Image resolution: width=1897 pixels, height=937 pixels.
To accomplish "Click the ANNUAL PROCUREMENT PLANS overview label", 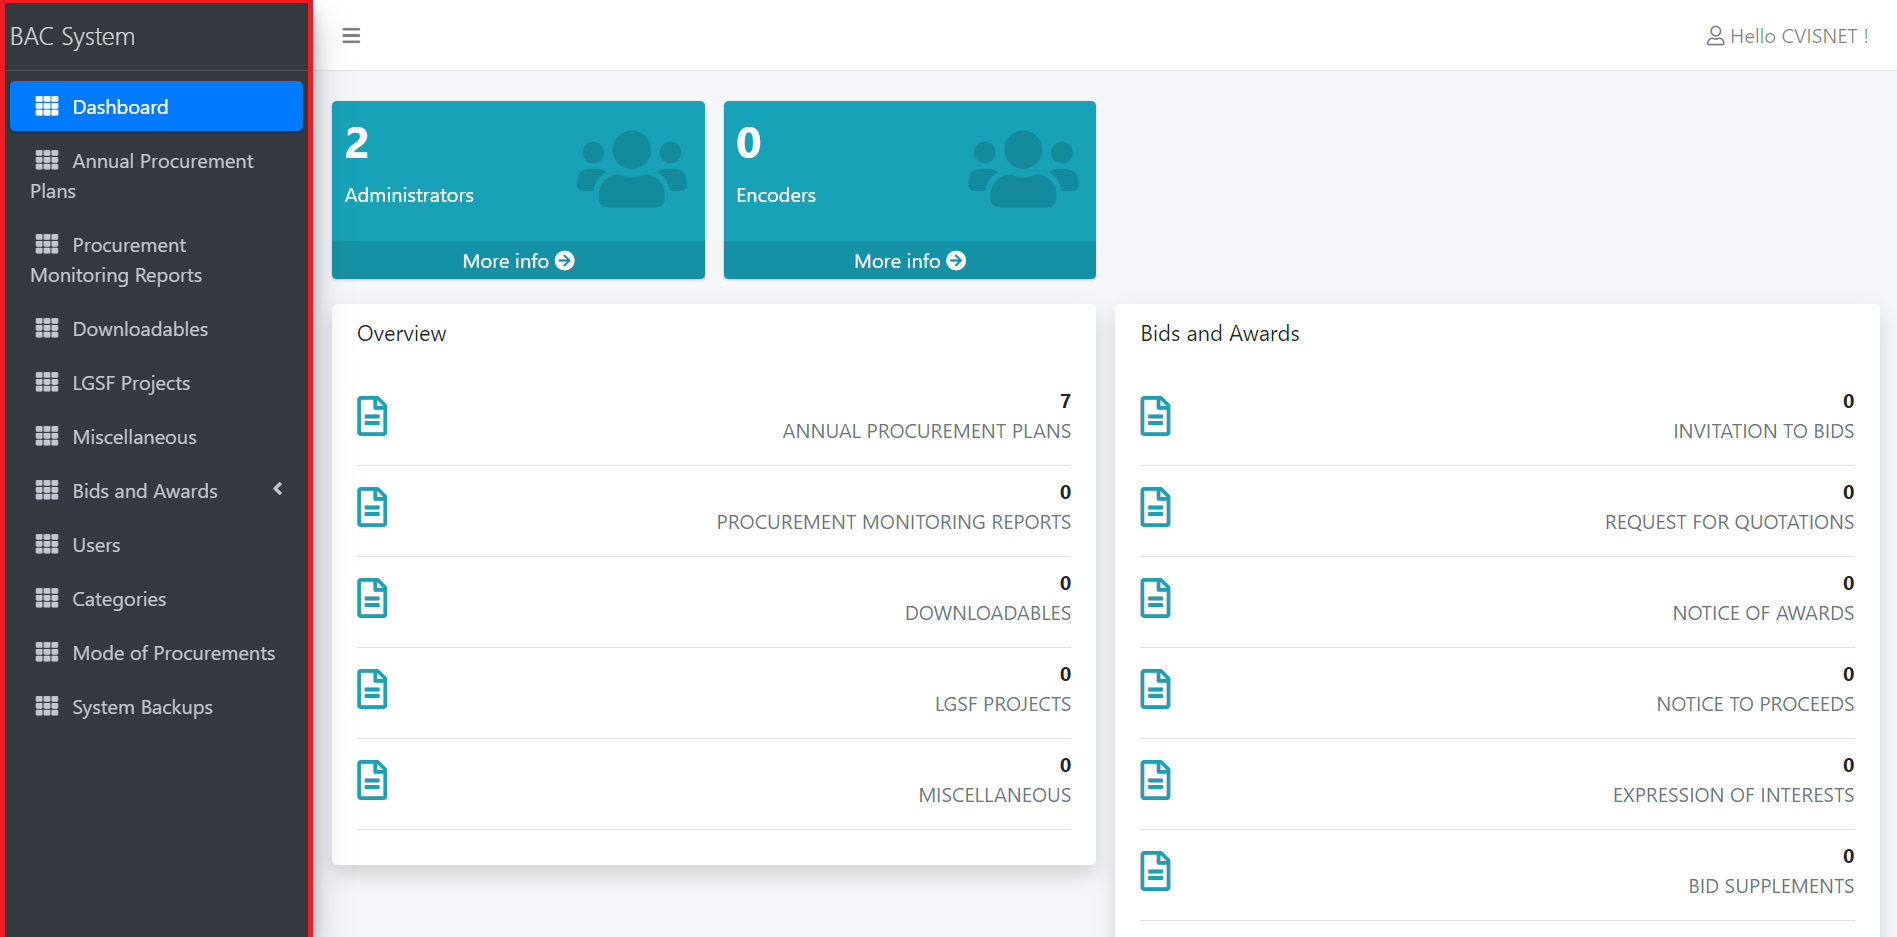I will [x=926, y=431].
